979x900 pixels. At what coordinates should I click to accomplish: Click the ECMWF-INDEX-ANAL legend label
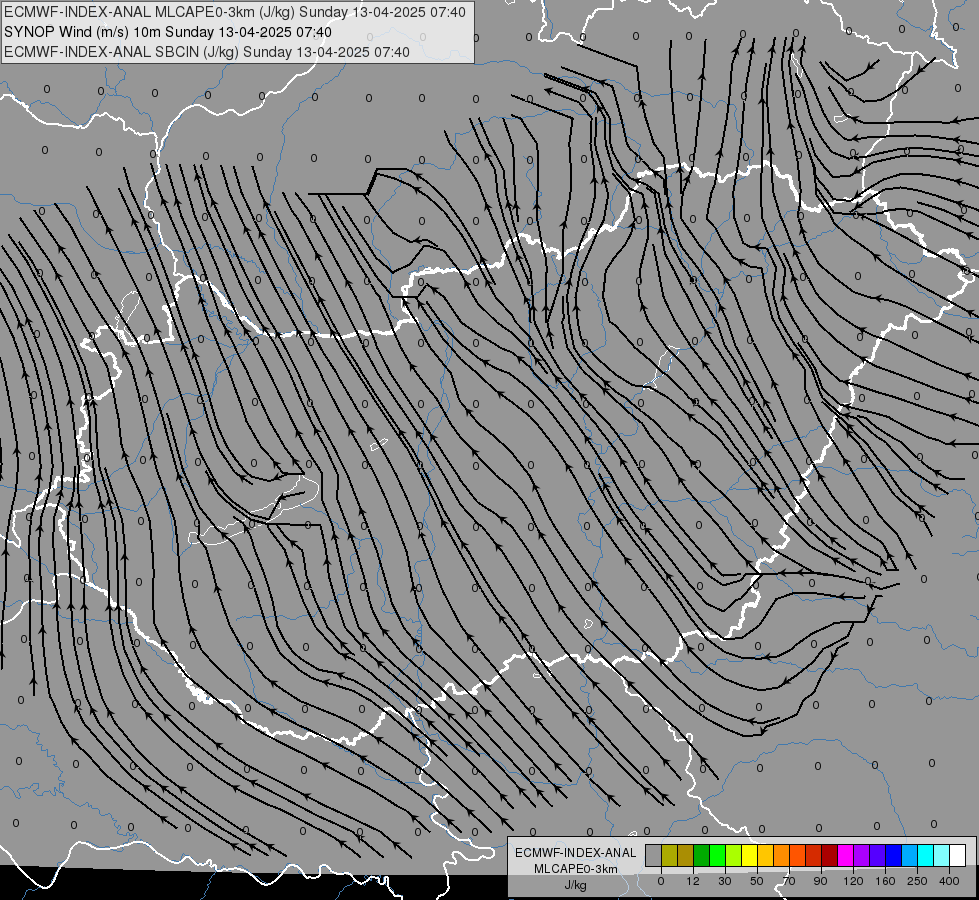coord(576,853)
